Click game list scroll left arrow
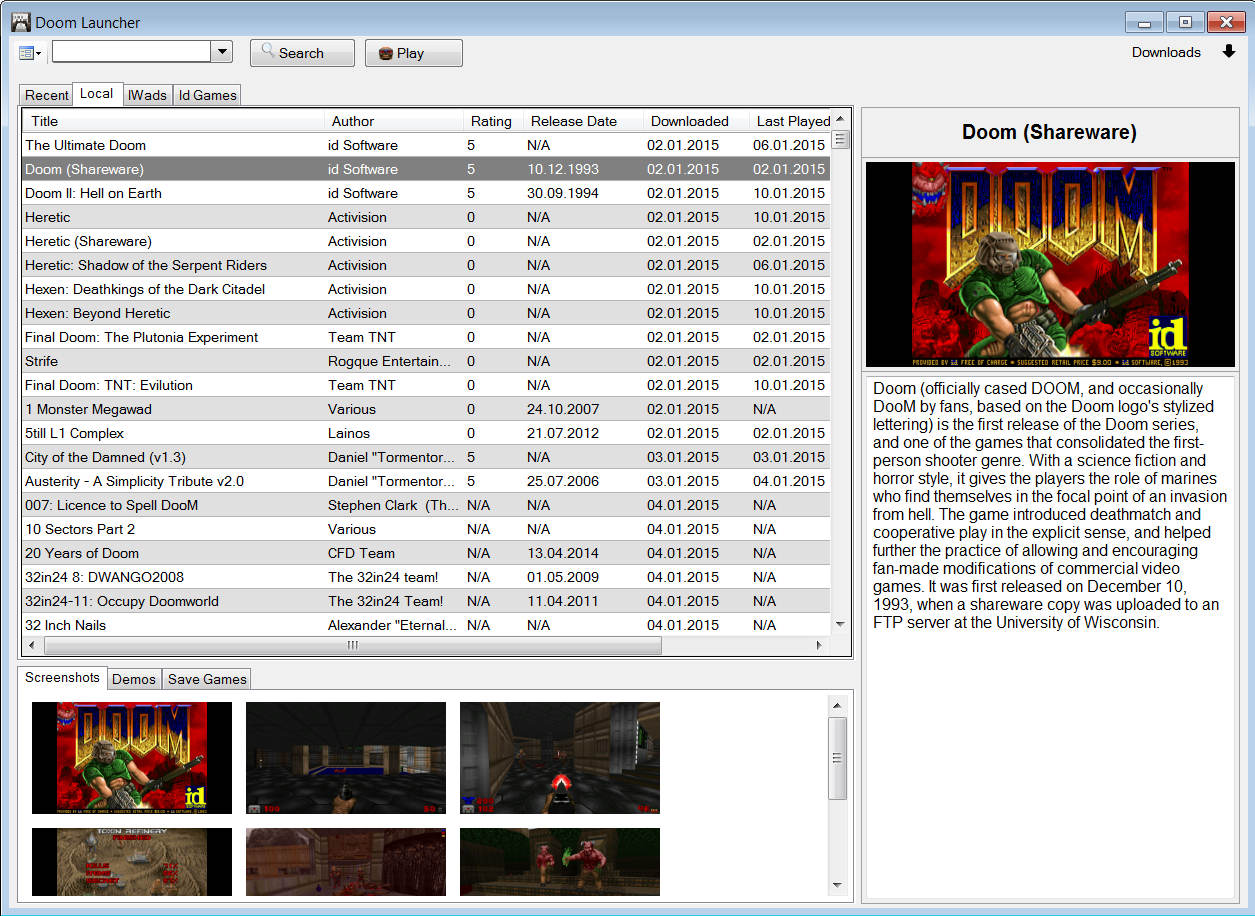Screen dimensions: 1255x916 [x=32, y=646]
